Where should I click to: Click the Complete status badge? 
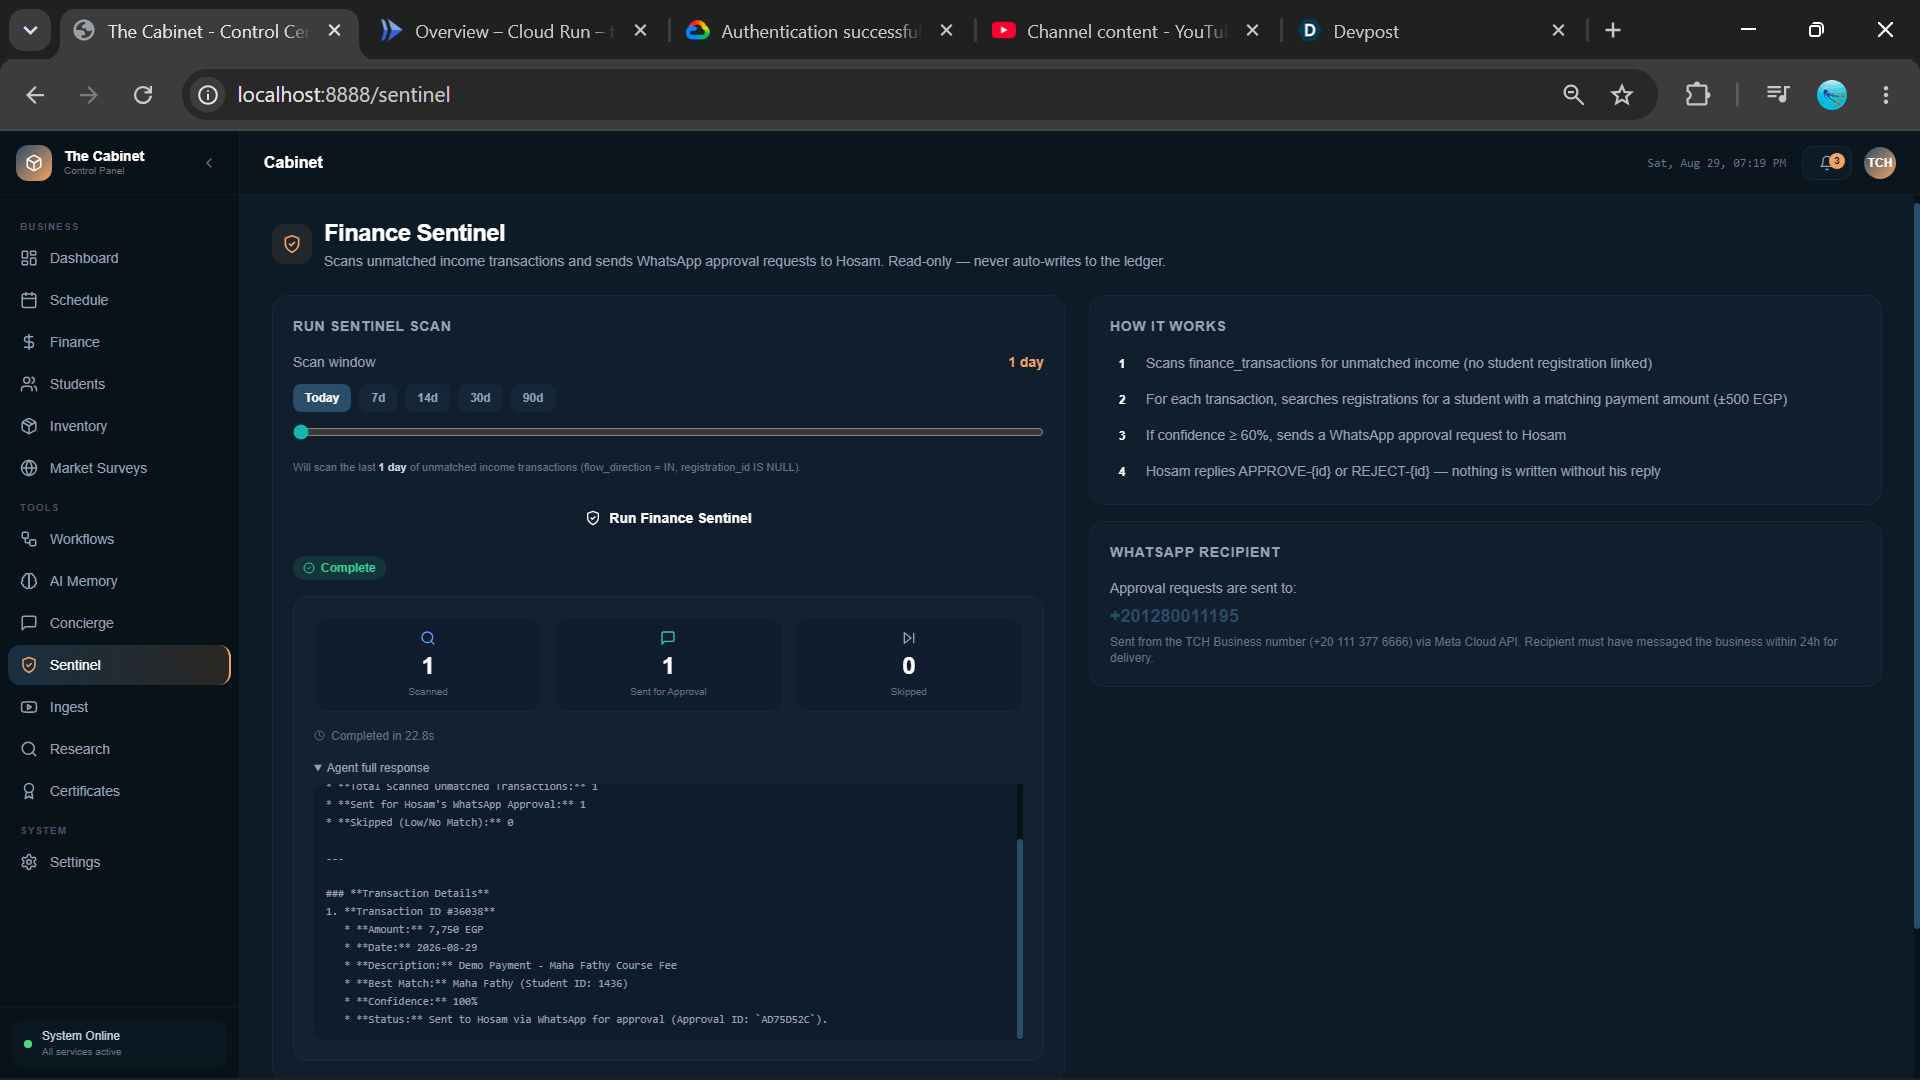pos(339,568)
